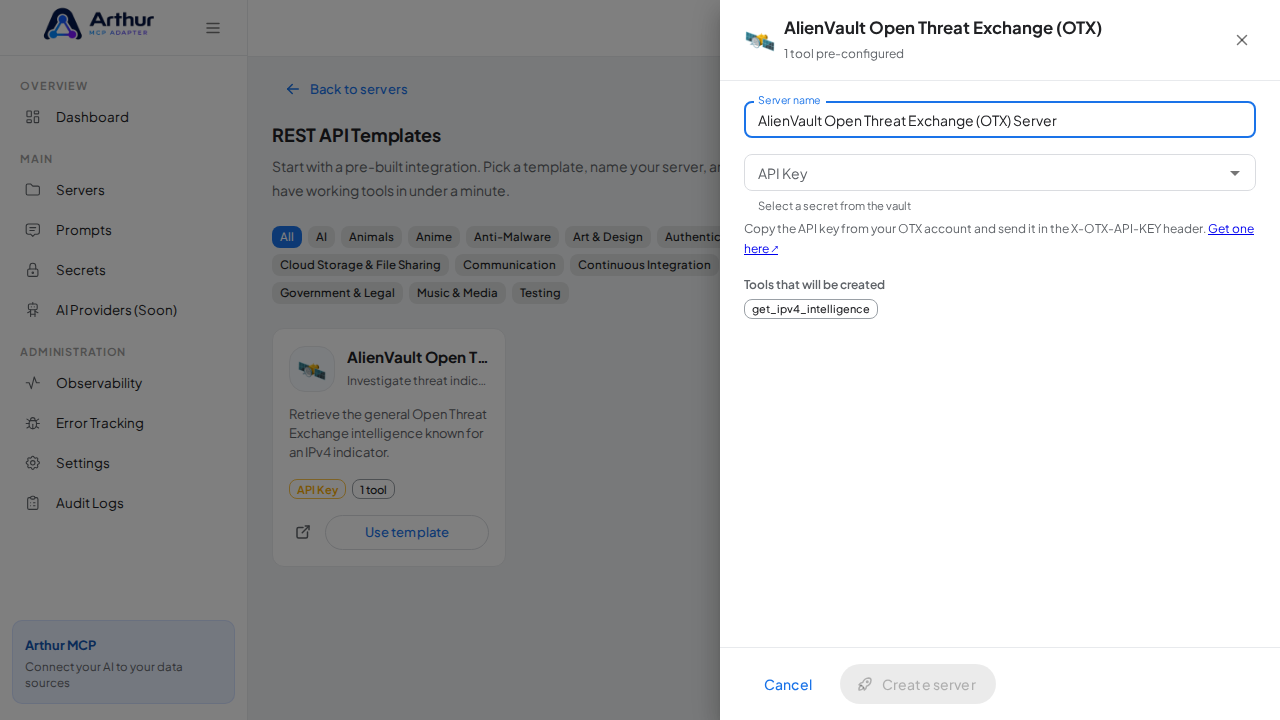Close the AlienVault OTX panel
This screenshot has height=720, width=1280.
[x=1242, y=40]
